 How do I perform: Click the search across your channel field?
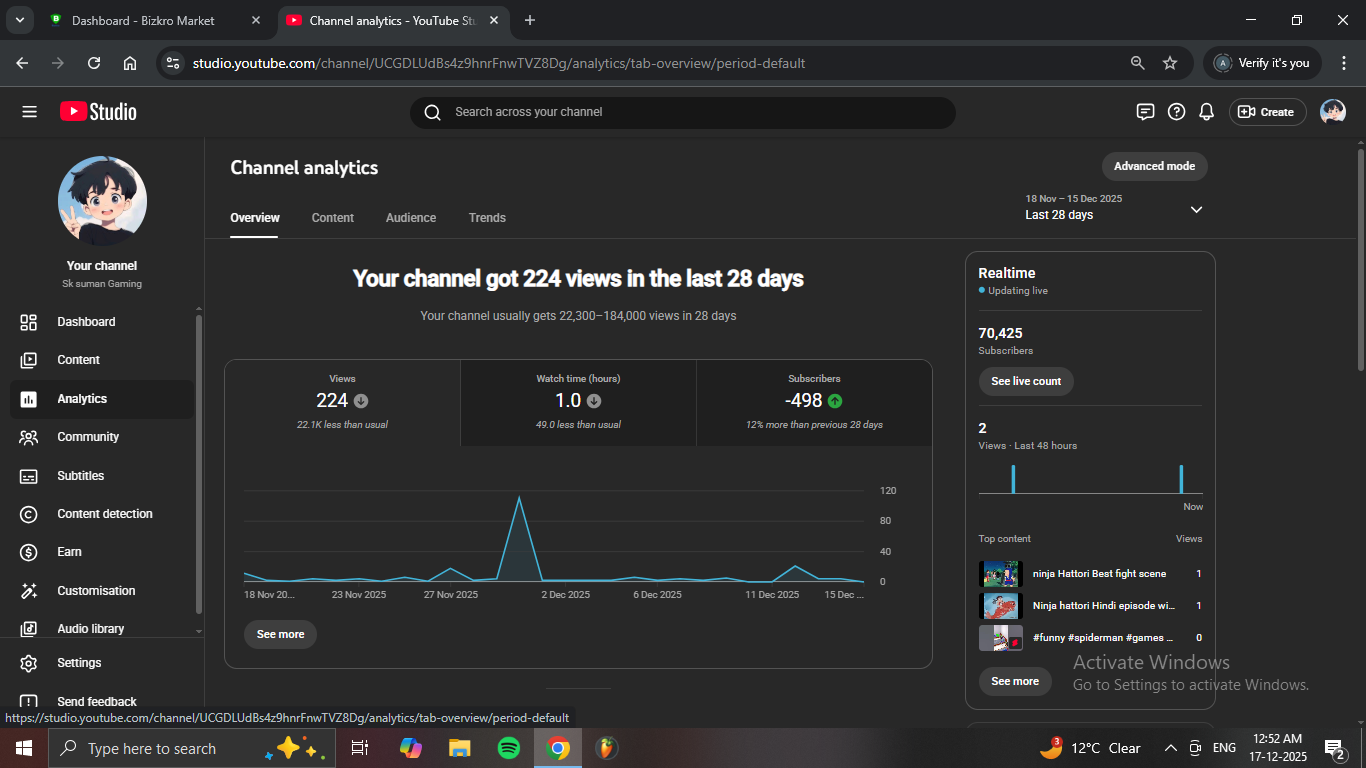click(682, 112)
